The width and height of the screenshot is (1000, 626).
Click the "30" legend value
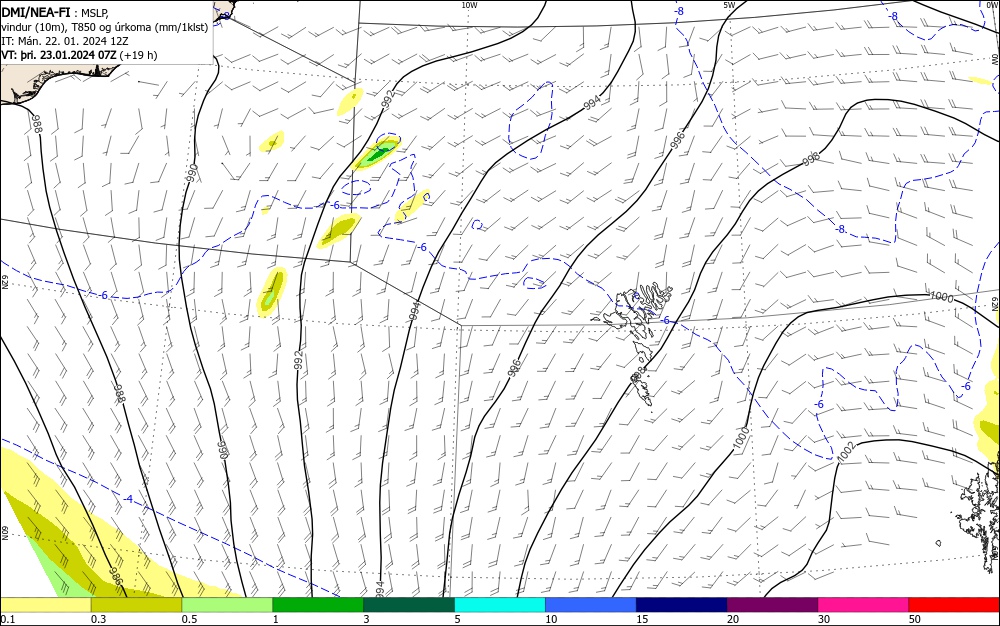(824, 619)
